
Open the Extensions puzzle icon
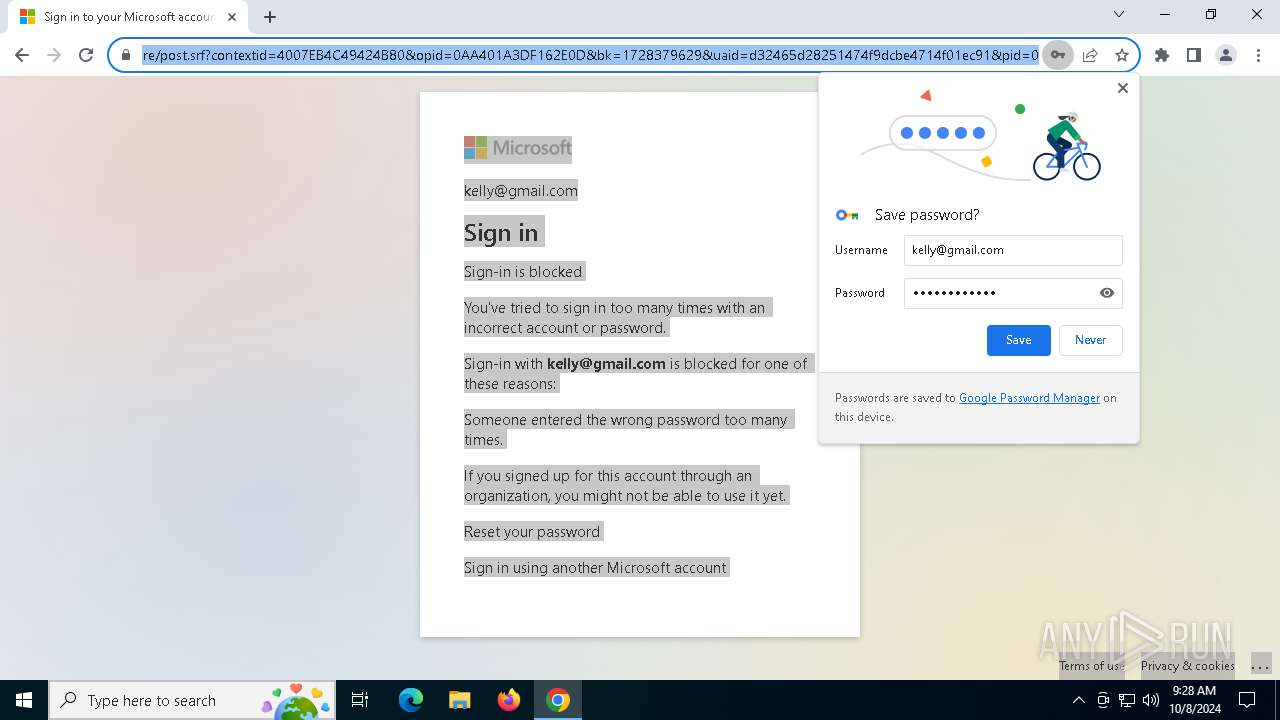pyautogui.click(x=1161, y=55)
